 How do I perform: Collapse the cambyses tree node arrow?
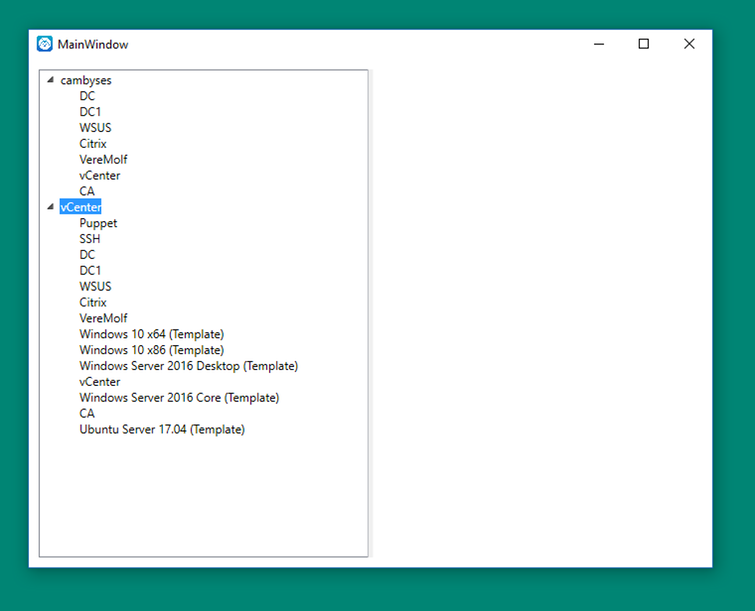click(x=51, y=80)
